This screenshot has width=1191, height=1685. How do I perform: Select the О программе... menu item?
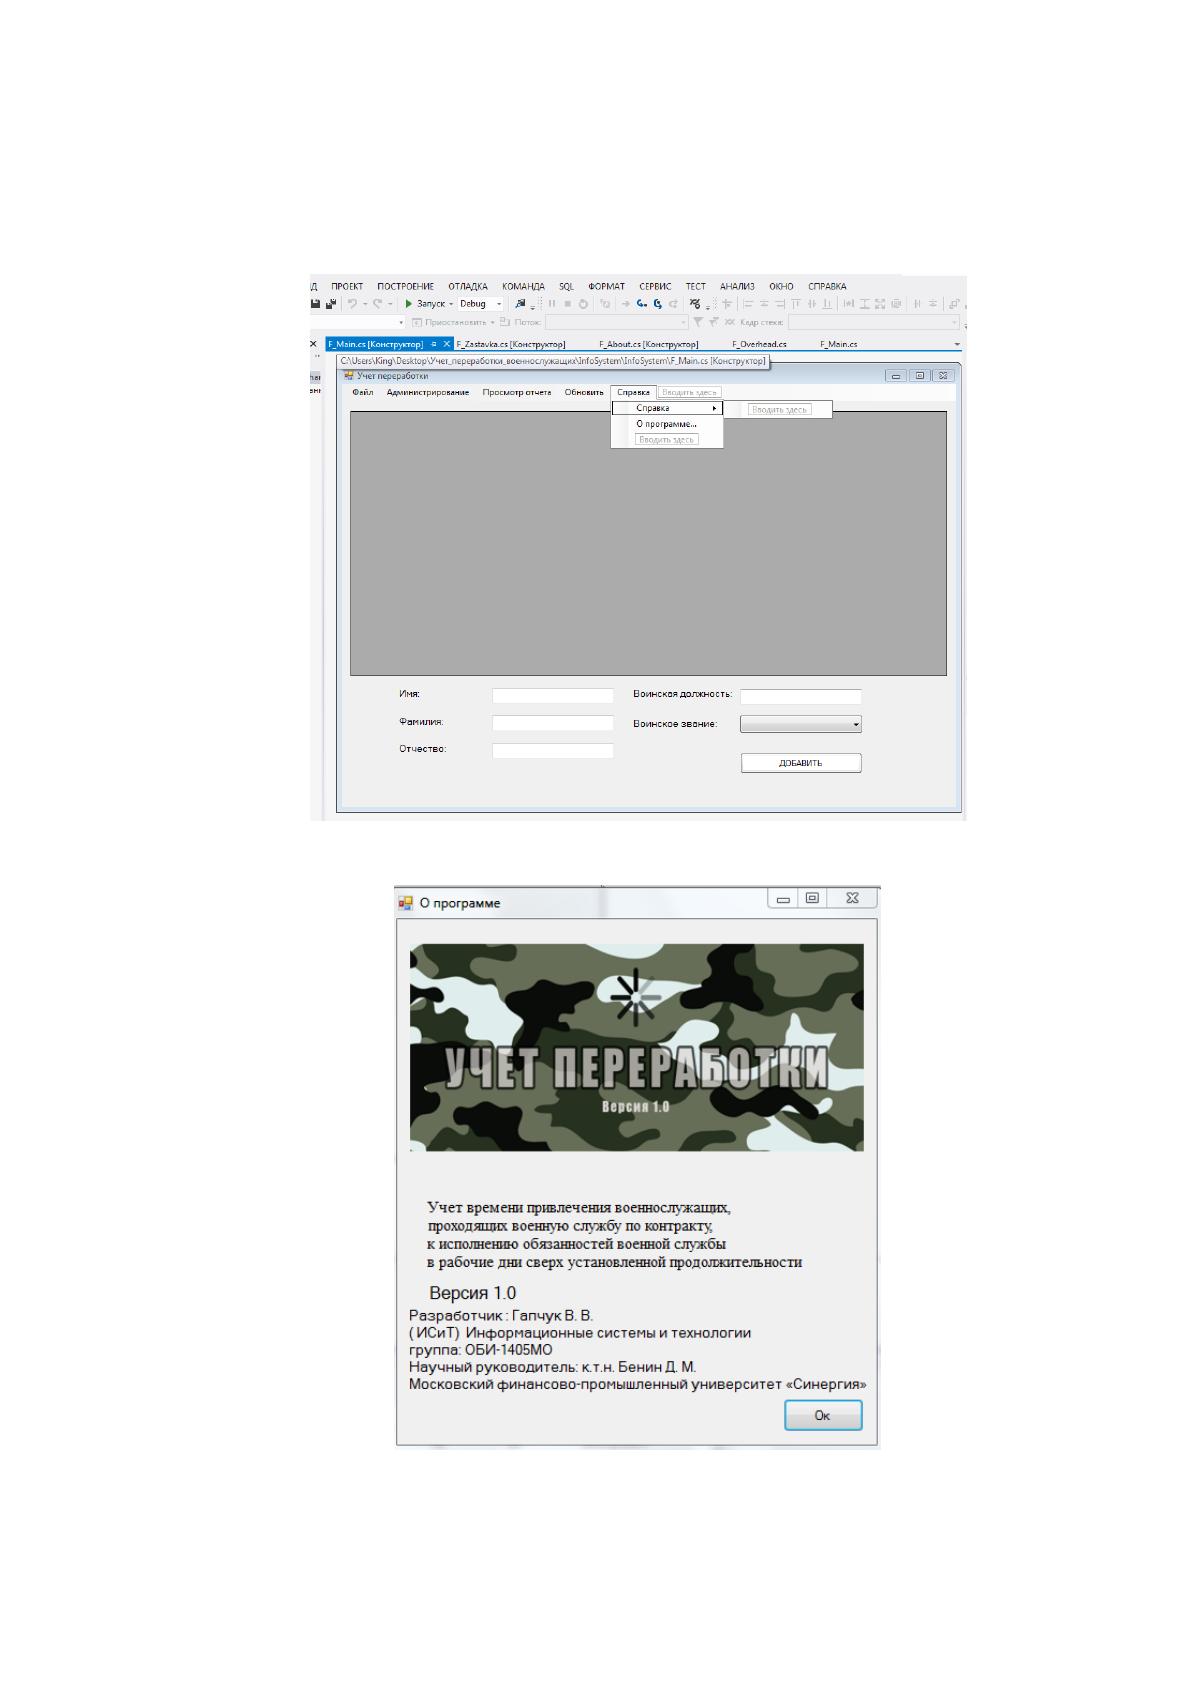tap(666, 424)
